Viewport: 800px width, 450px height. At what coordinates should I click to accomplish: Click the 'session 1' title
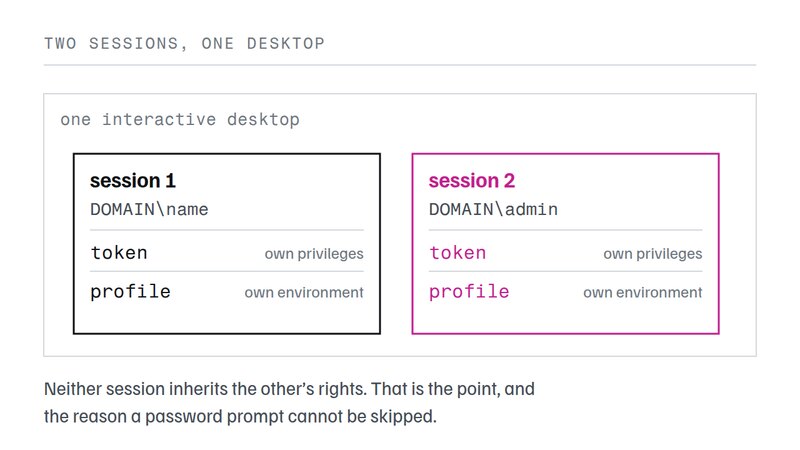[x=133, y=181]
